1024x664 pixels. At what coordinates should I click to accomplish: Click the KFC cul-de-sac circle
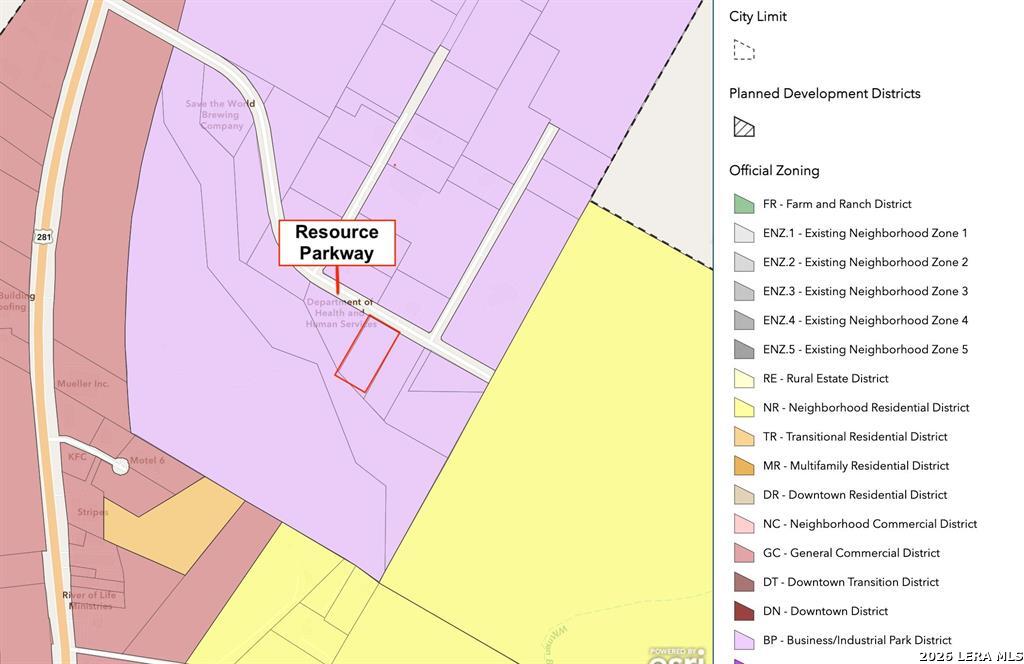tap(120, 465)
